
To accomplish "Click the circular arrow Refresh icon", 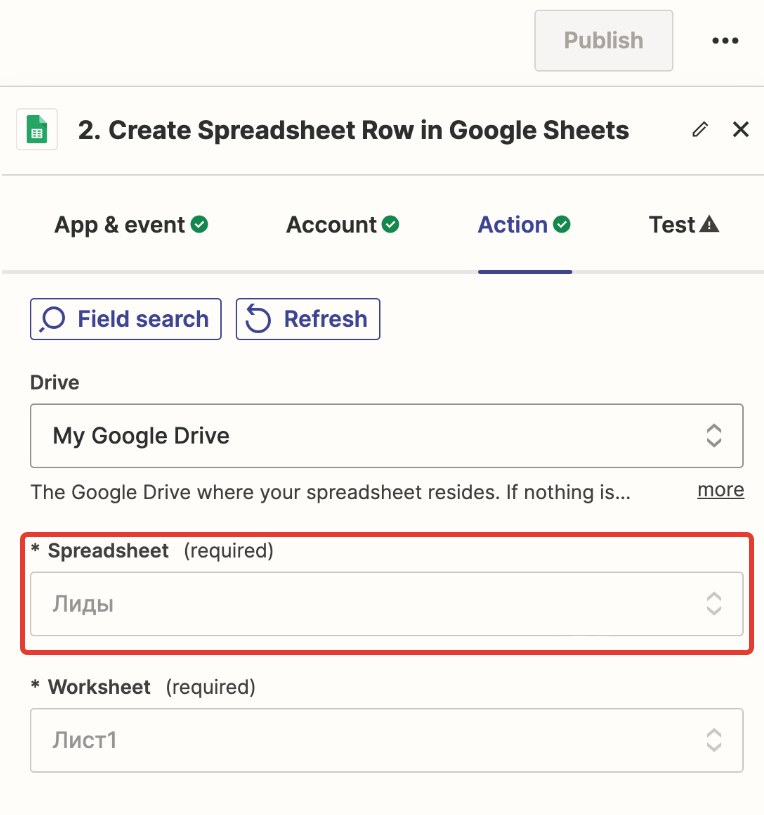I will point(259,319).
